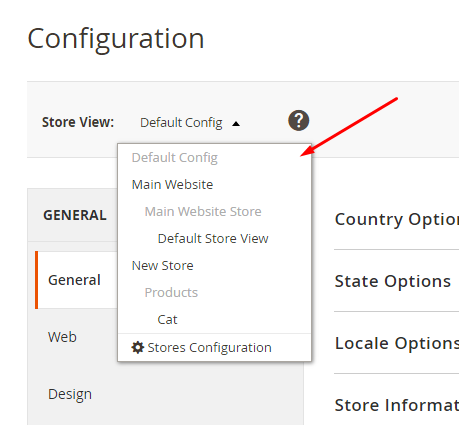Open the Default Config scope switcher

pyautogui.click(x=190, y=123)
